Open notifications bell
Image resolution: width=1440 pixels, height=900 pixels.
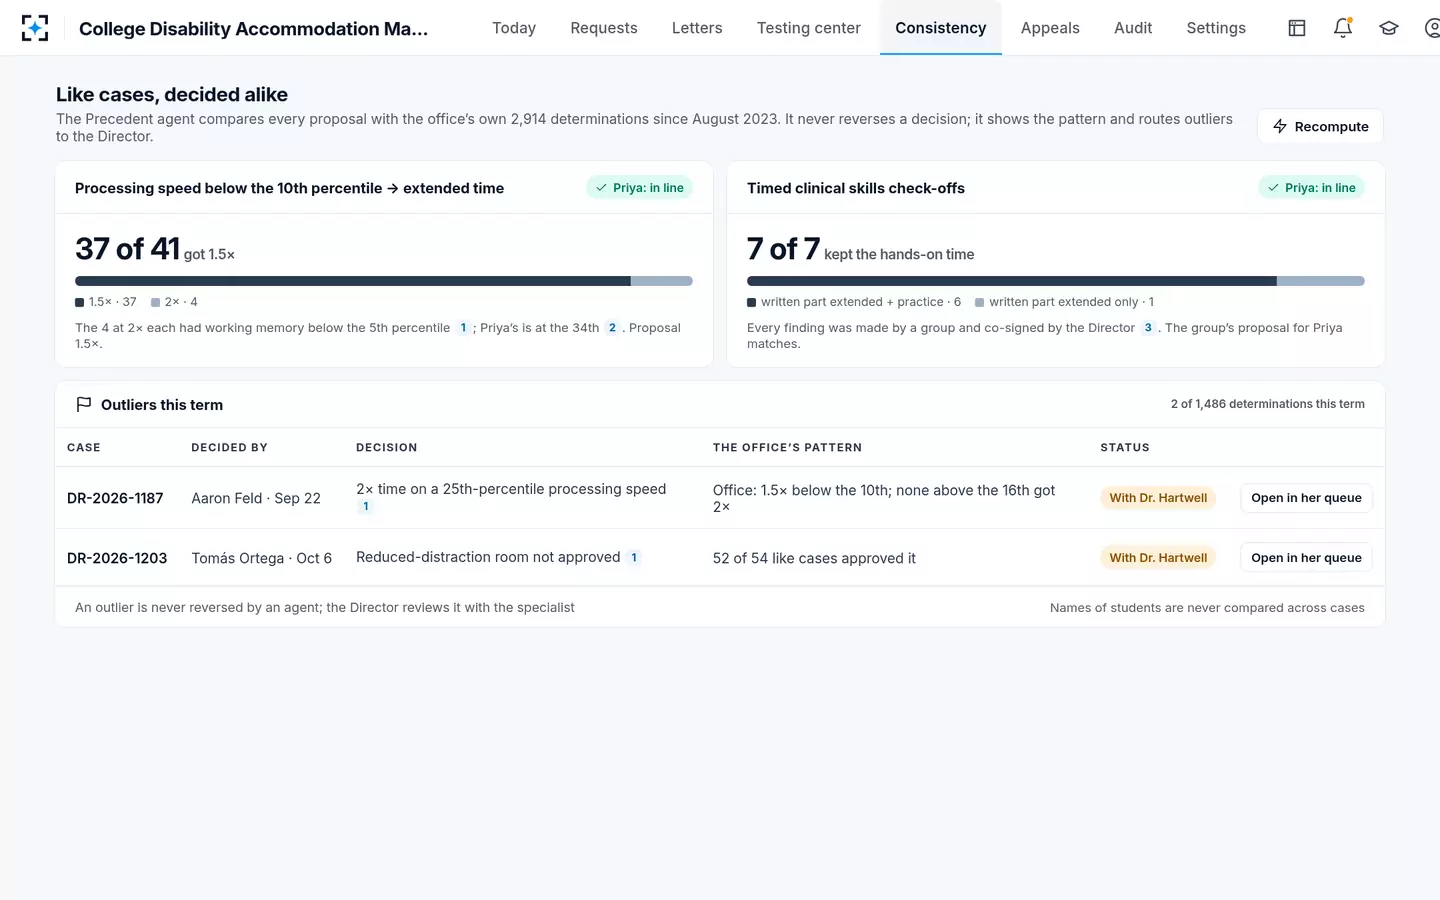1343,28
